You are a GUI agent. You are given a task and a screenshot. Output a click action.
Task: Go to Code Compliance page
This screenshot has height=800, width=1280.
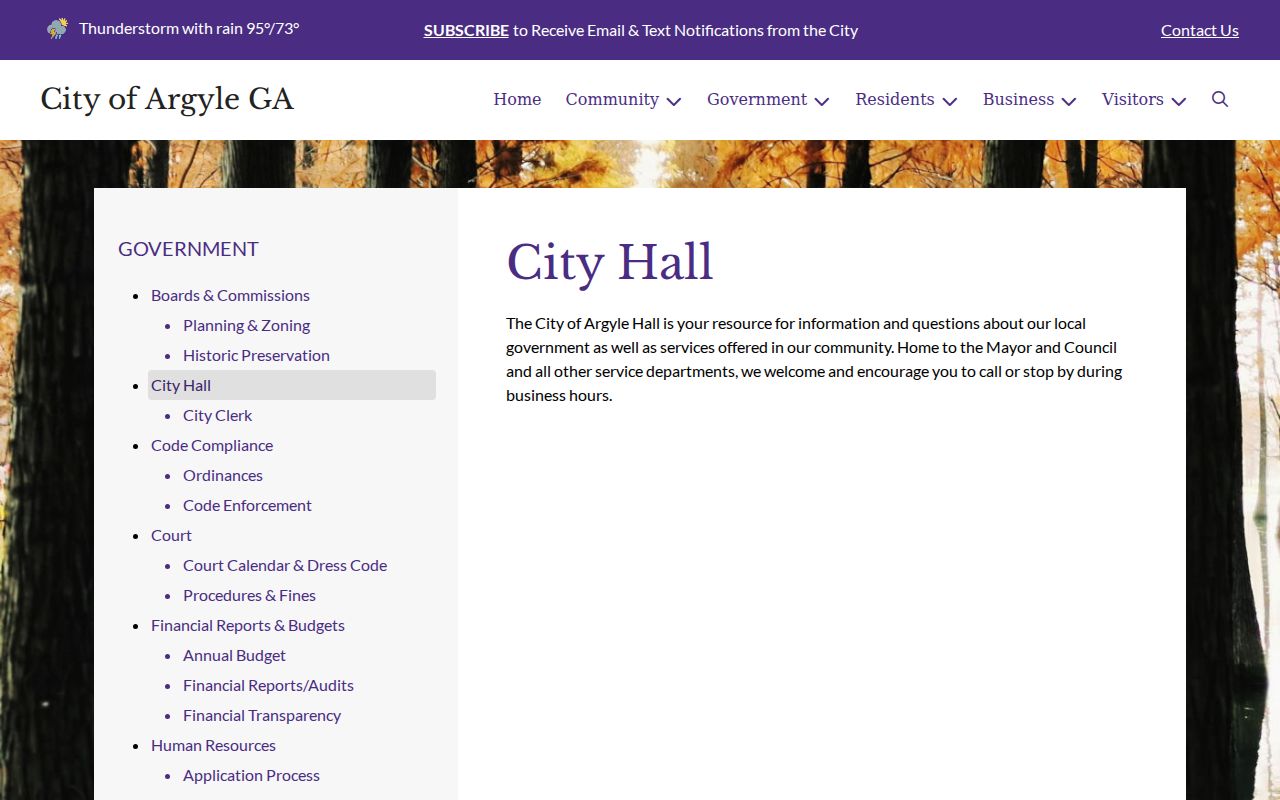[x=212, y=445]
